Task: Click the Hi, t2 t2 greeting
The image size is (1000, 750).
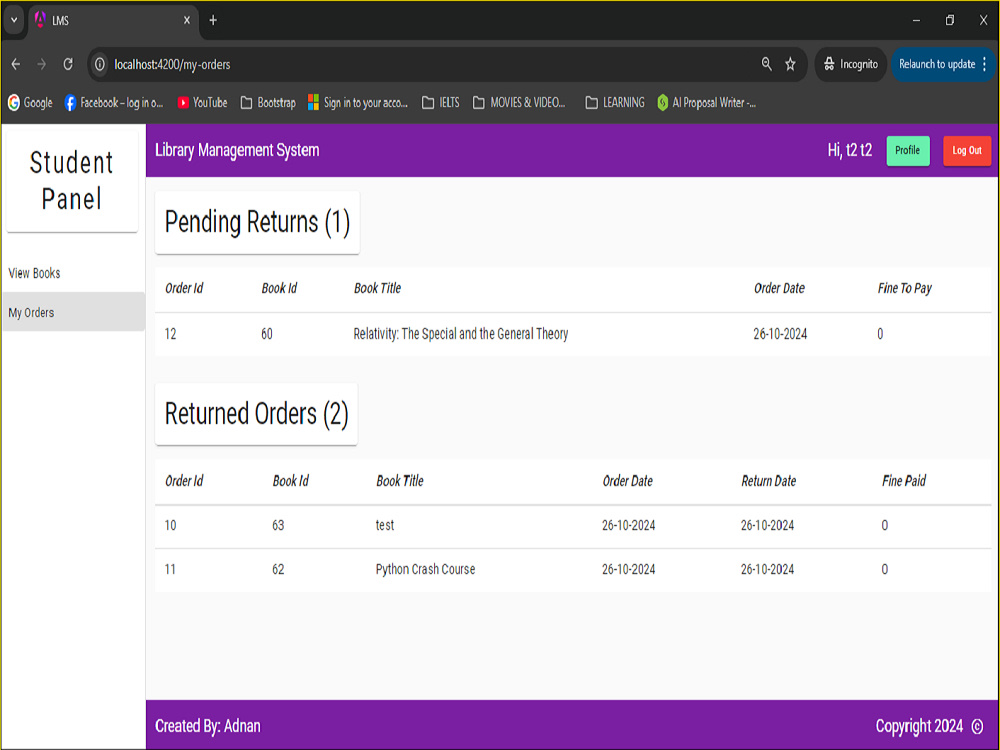Action: [849, 151]
